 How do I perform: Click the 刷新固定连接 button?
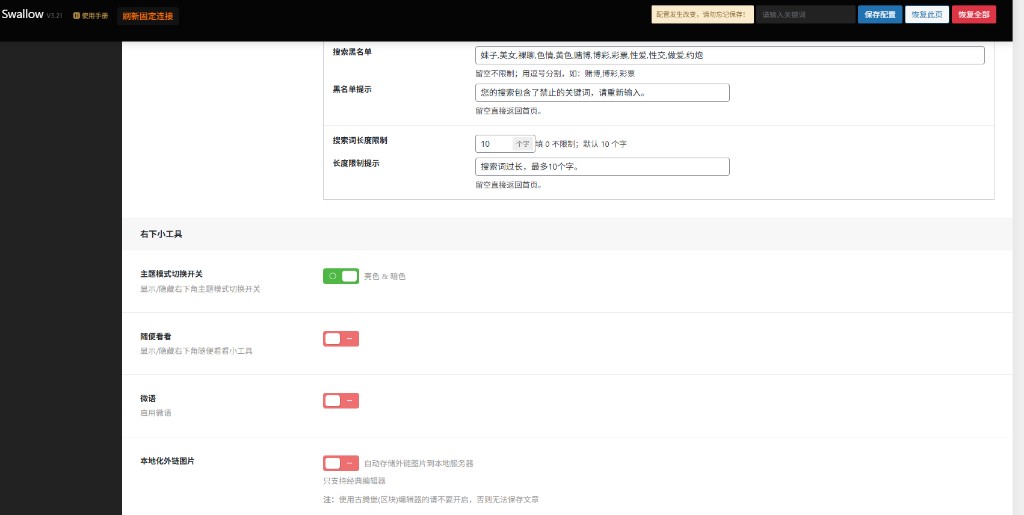[148, 16]
